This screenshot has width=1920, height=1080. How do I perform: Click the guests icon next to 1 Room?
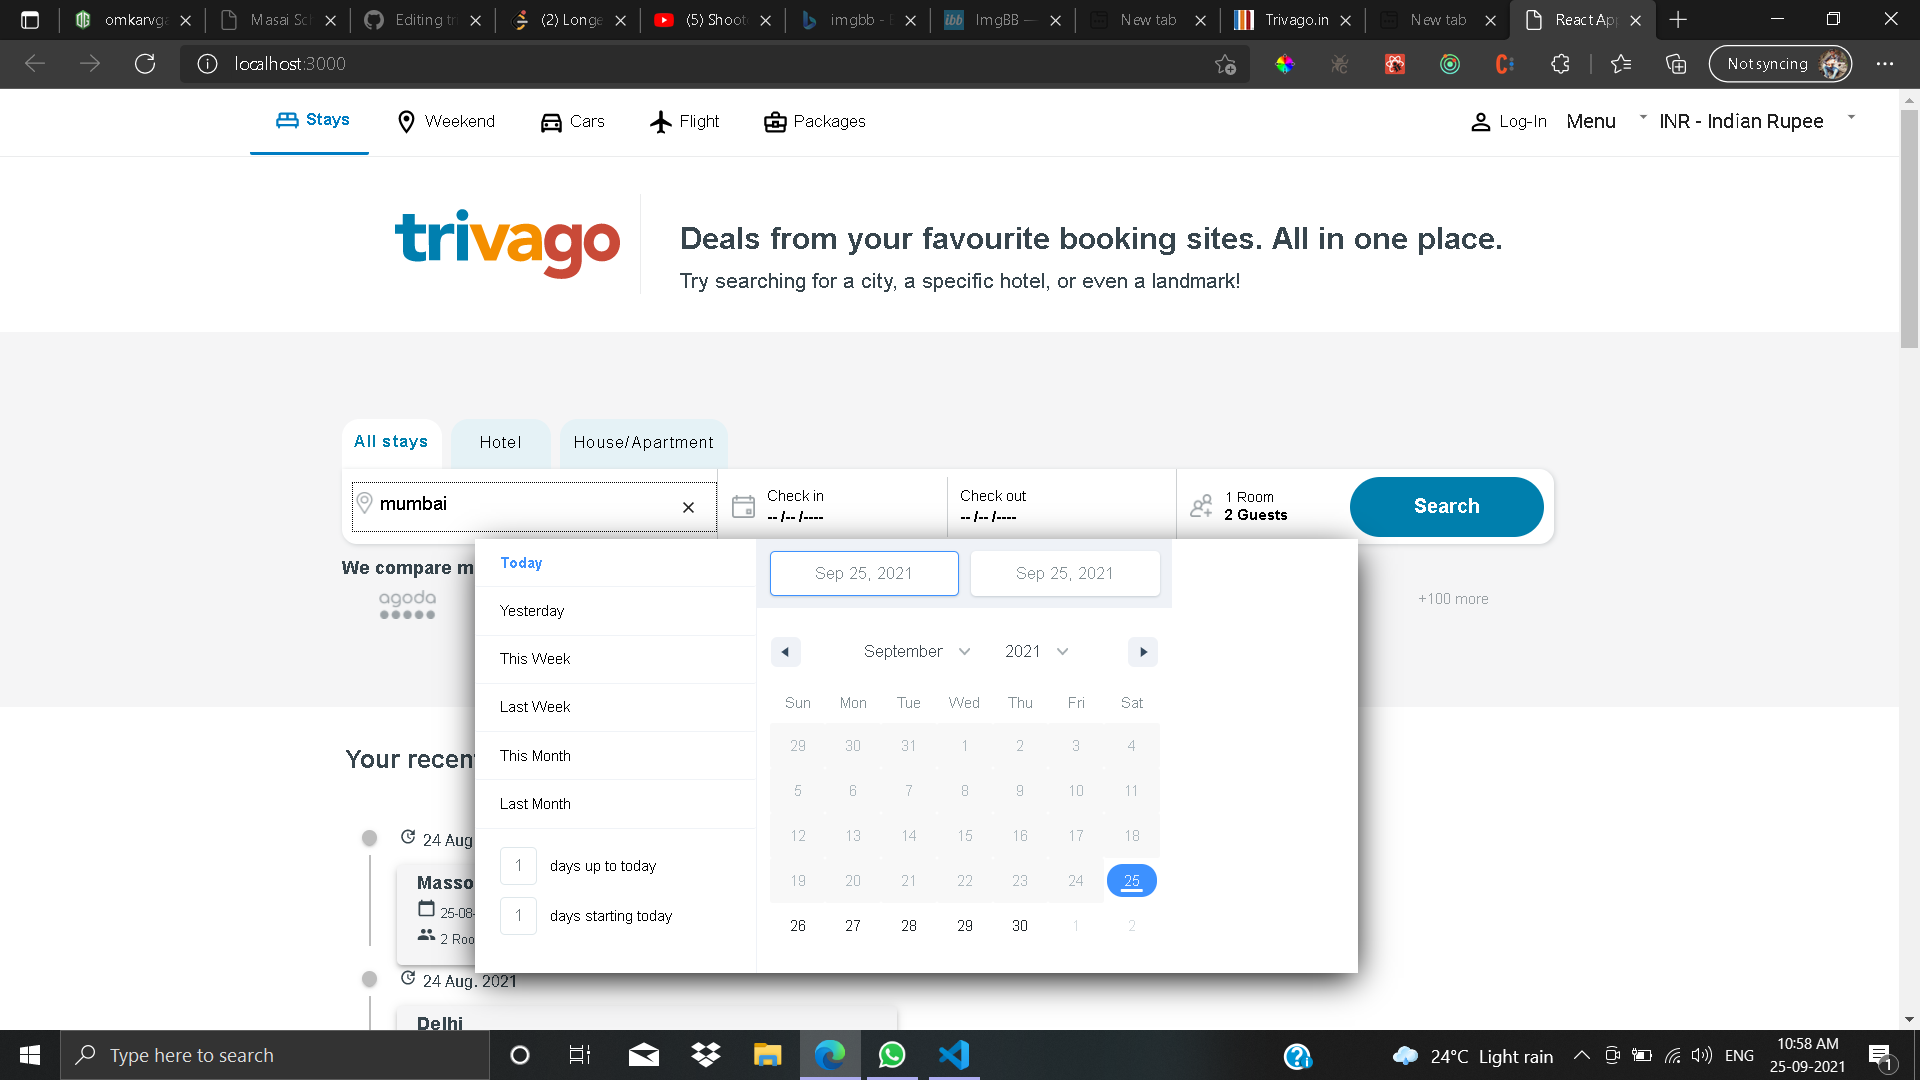1201,506
